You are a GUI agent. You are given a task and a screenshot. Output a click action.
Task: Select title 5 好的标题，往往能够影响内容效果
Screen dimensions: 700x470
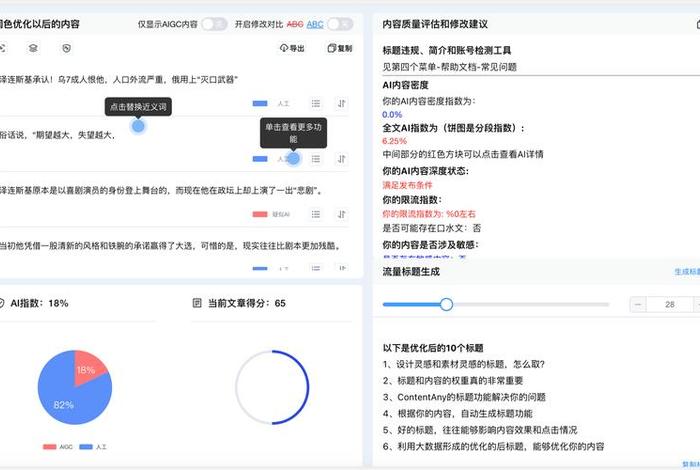pos(479,430)
